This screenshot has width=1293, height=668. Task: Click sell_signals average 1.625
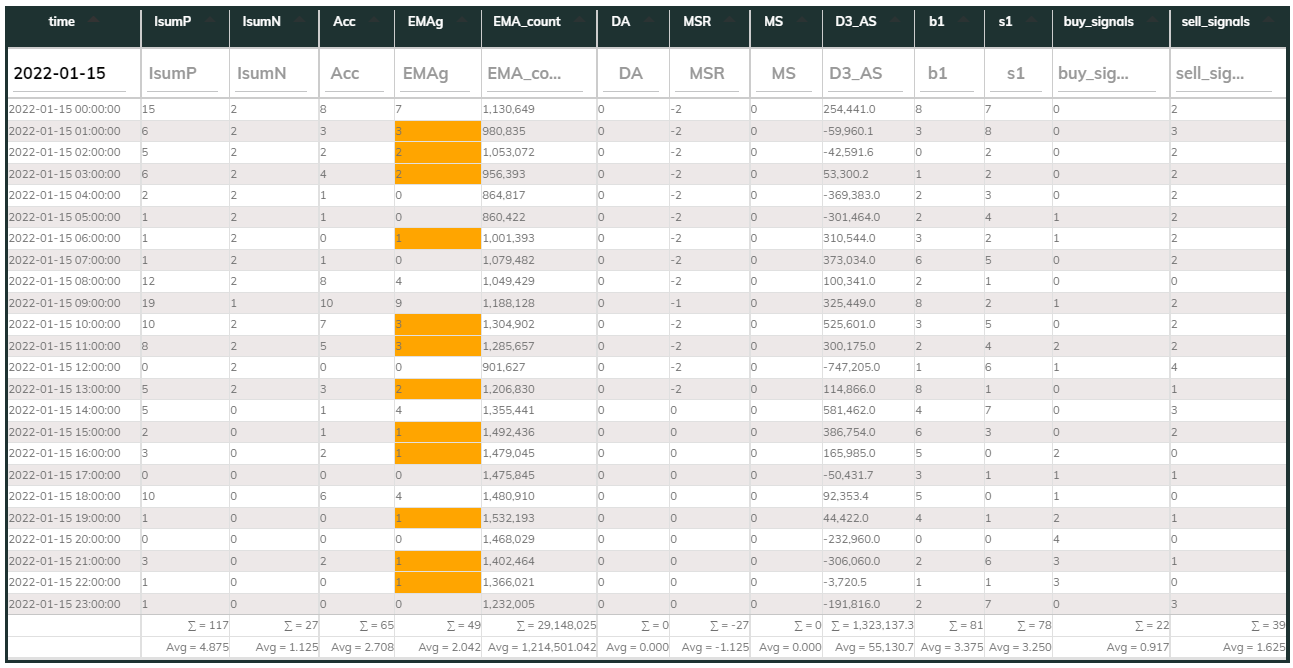tap(1256, 648)
